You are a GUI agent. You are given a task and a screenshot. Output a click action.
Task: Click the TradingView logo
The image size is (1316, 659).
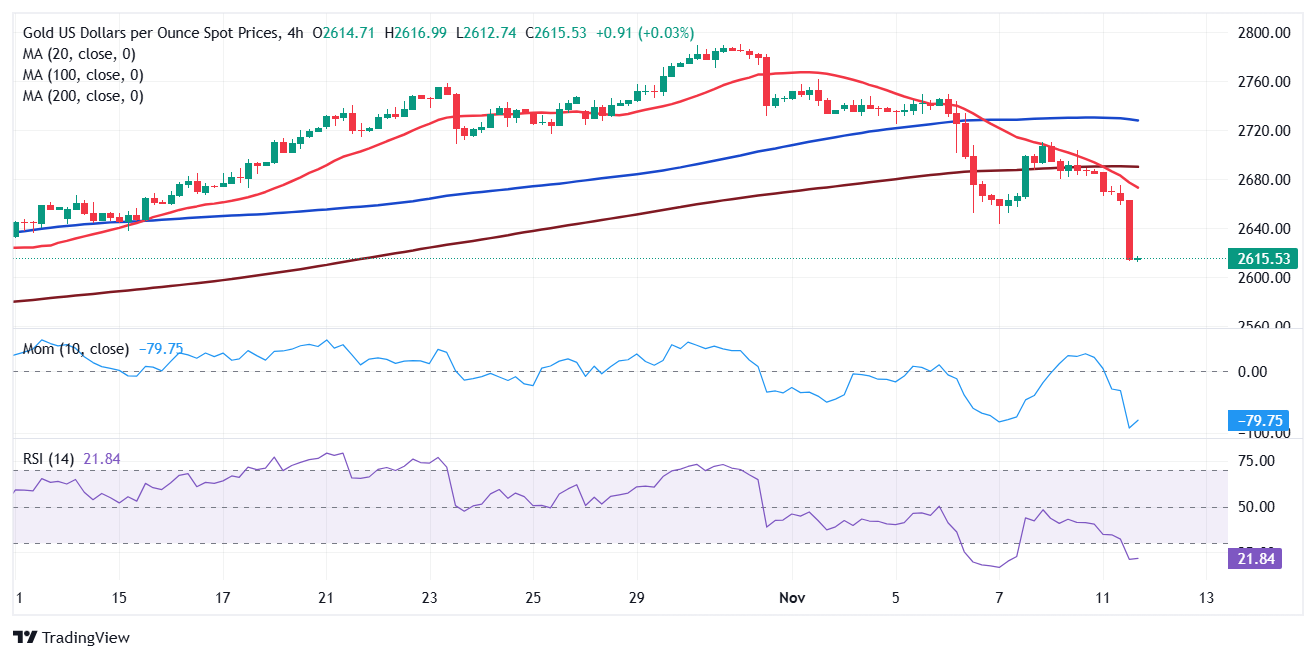pos(70,637)
